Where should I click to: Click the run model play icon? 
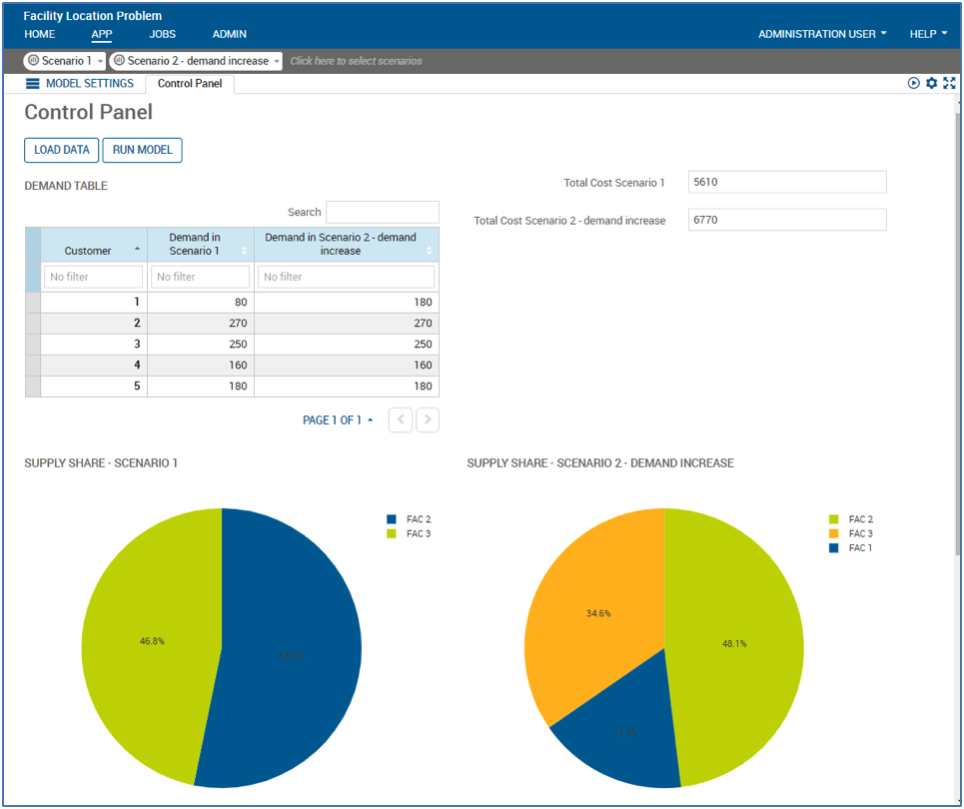[913, 83]
